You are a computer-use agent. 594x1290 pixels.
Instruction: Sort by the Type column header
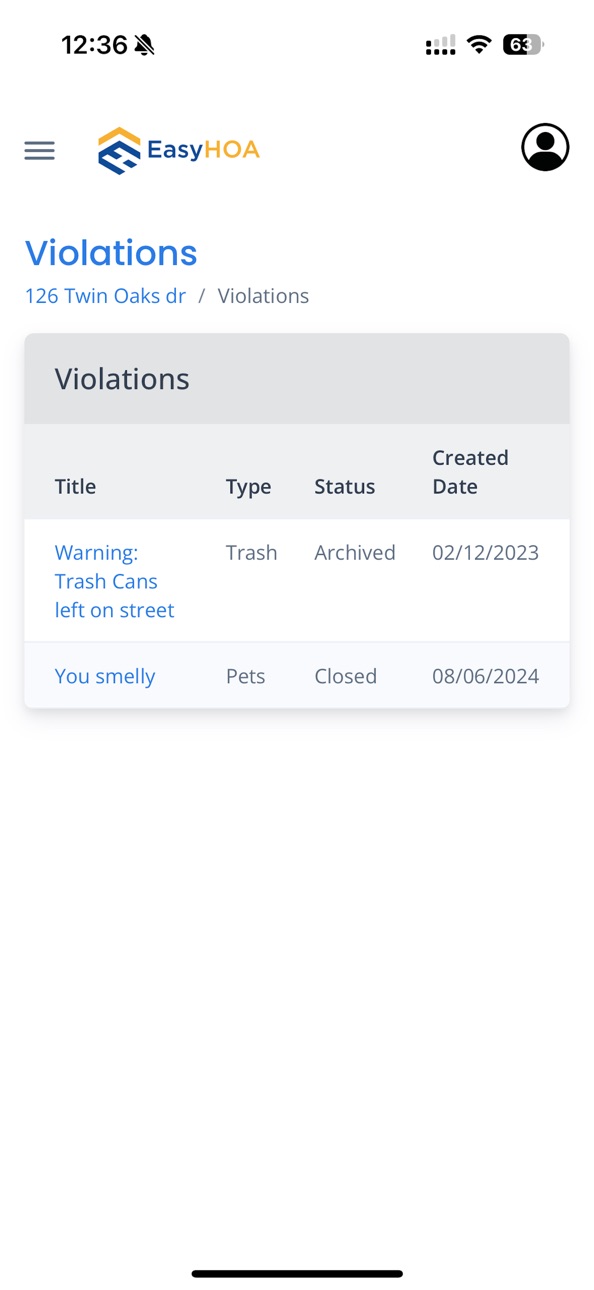[248, 487]
